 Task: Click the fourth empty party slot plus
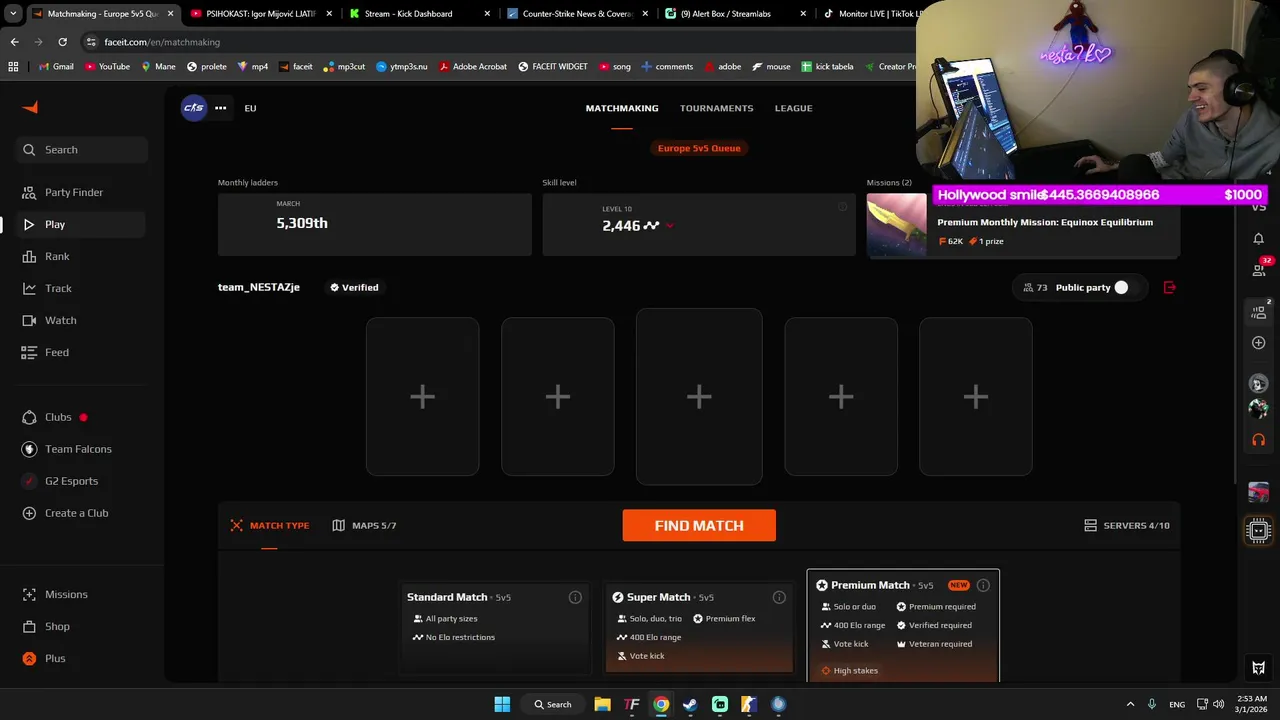(841, 397)
